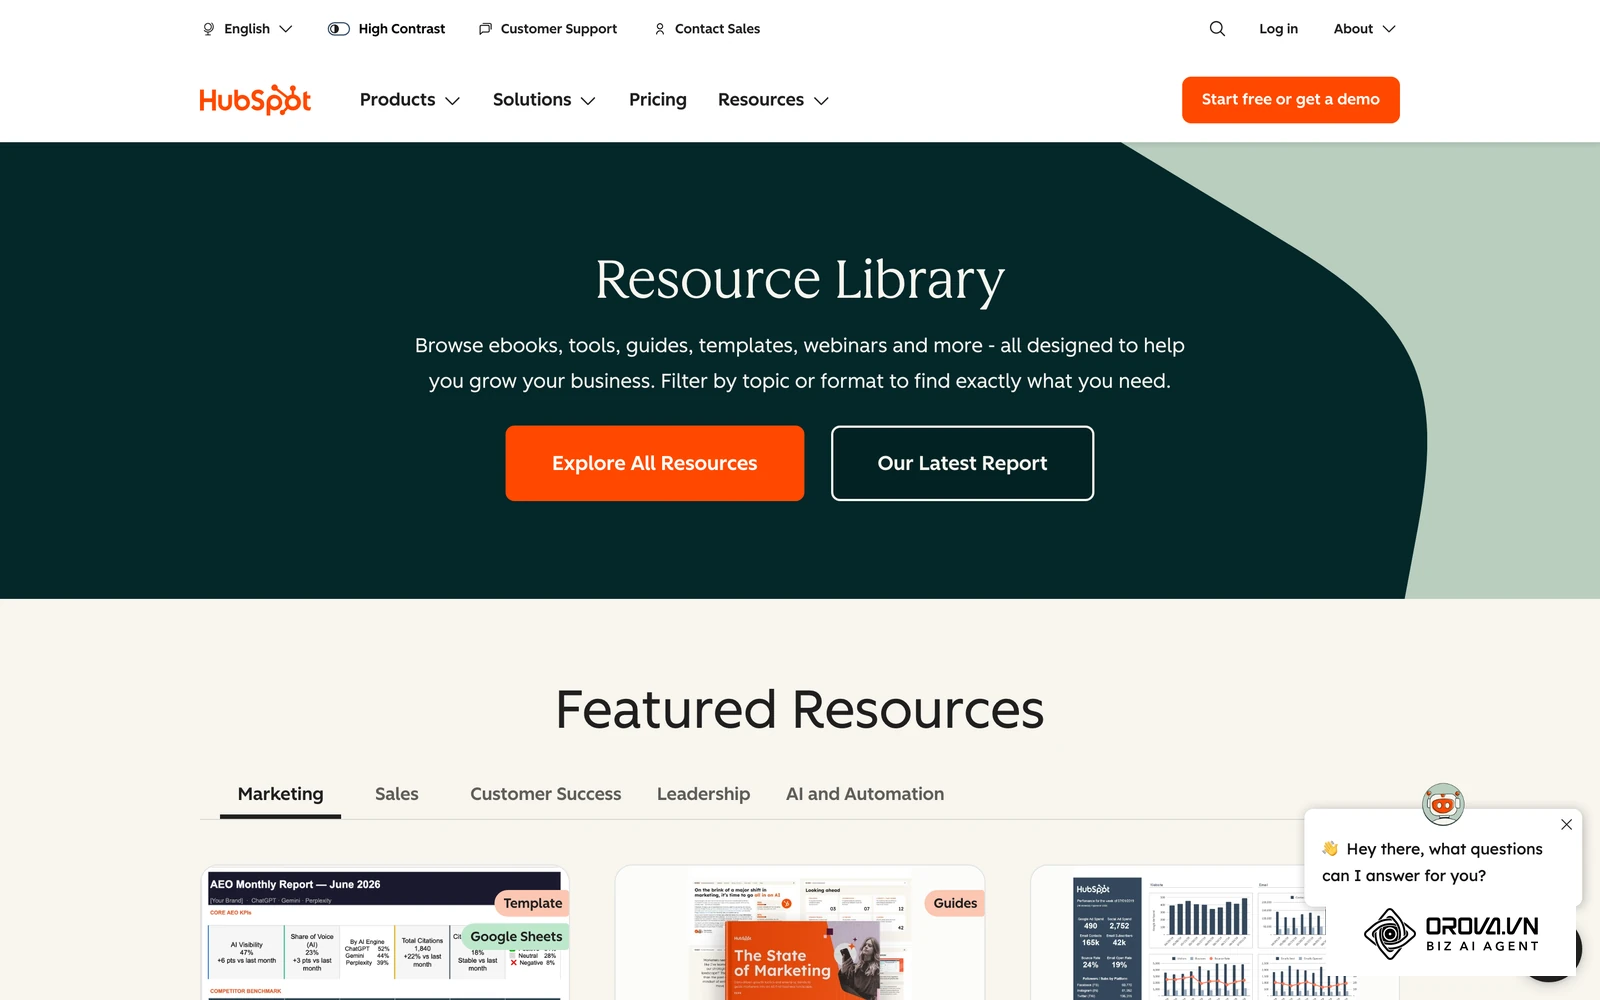Expand the Resources menu
Viewport: 1600px width, 1000px height.
pos(773,100)
